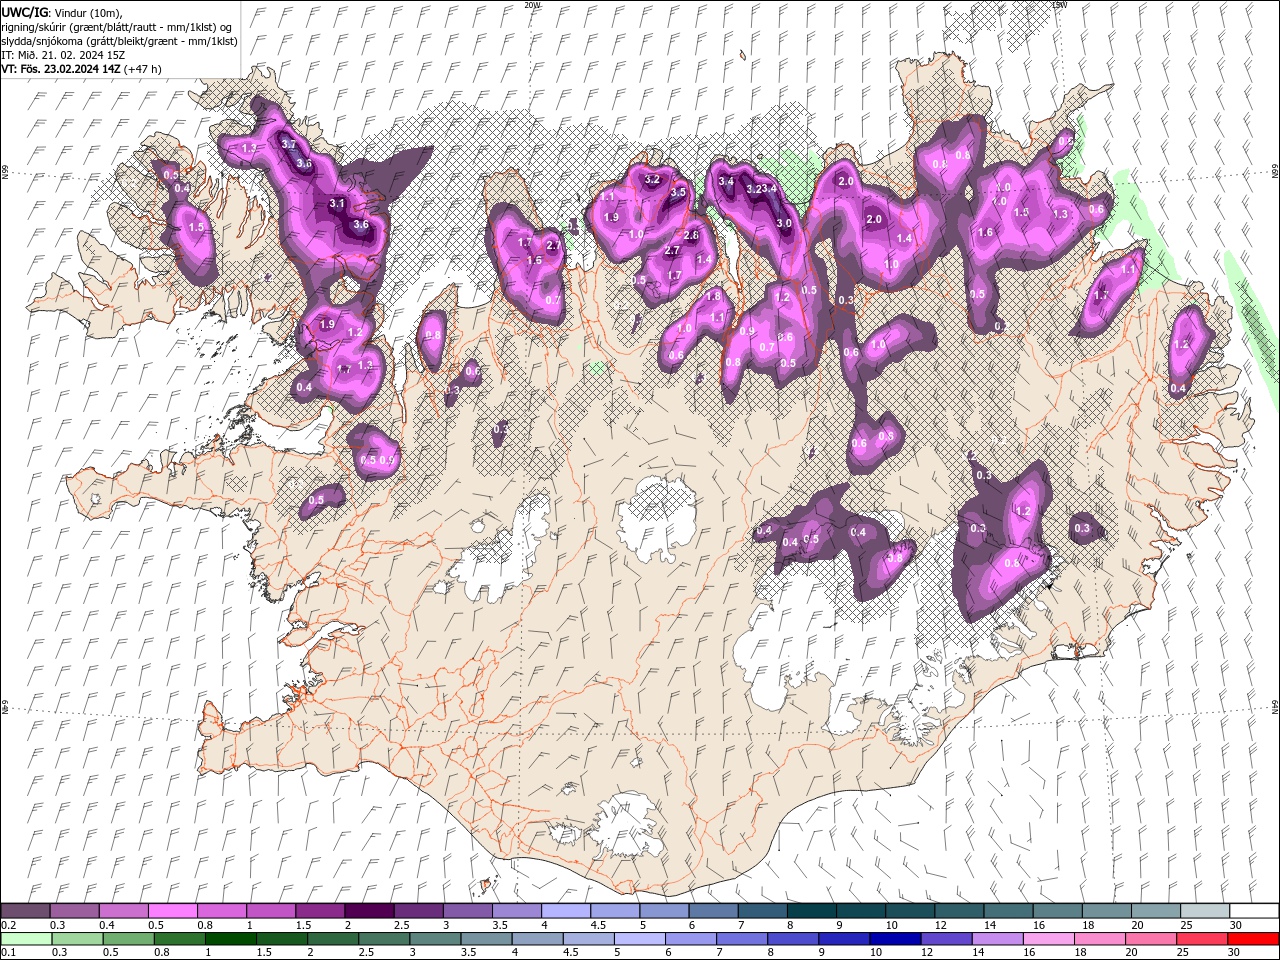This screenshot has width=1280, height=960.
Task: Click the '3.1' snowfall value on the map
Action: pos(337,203)
